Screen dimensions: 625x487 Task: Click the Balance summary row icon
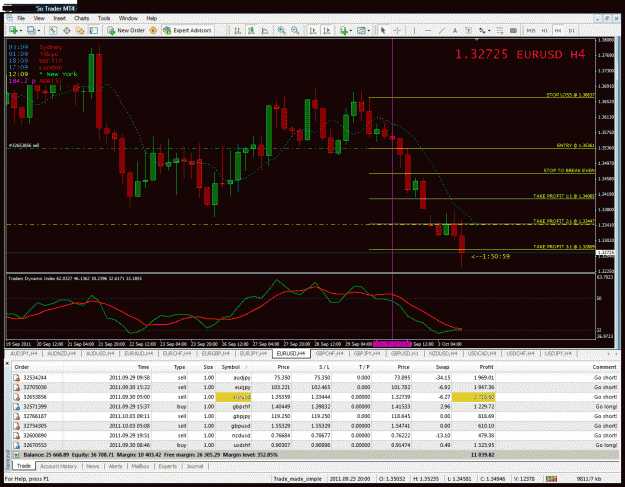[16, 455]
